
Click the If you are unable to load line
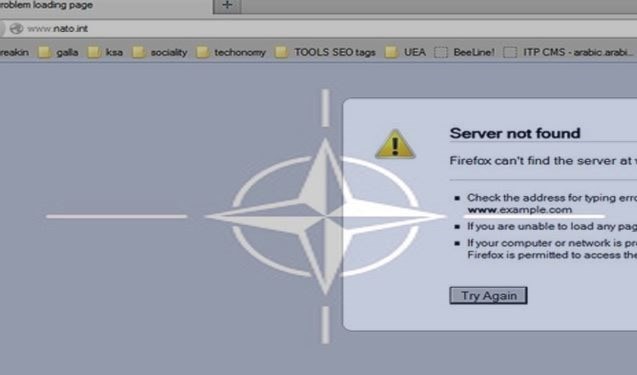pos(552,226)
